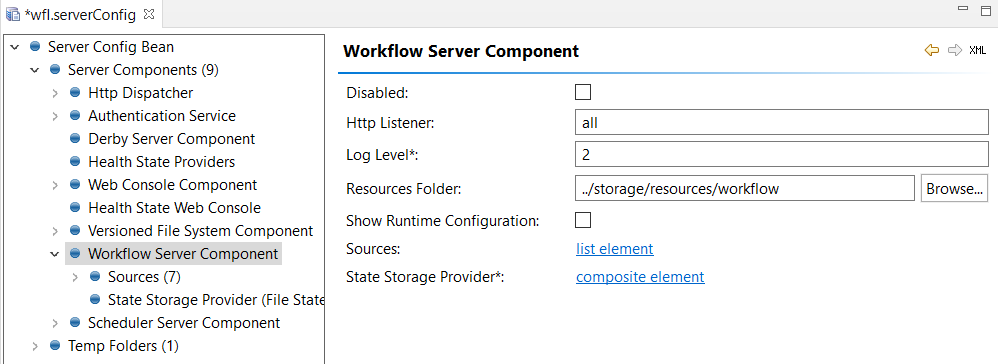Click the forward arrow navigation icon
This screenshot has height=364, width=998.
(954, 50)
